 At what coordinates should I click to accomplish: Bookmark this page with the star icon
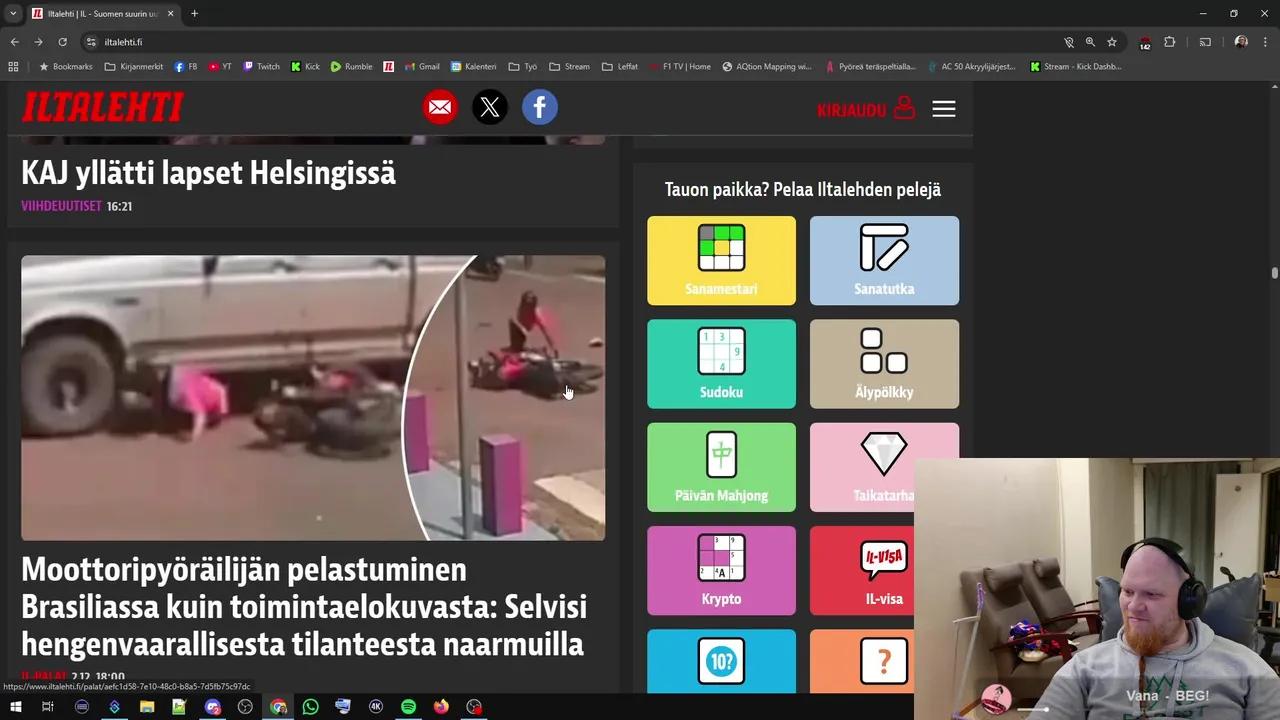click(1112, 42)
